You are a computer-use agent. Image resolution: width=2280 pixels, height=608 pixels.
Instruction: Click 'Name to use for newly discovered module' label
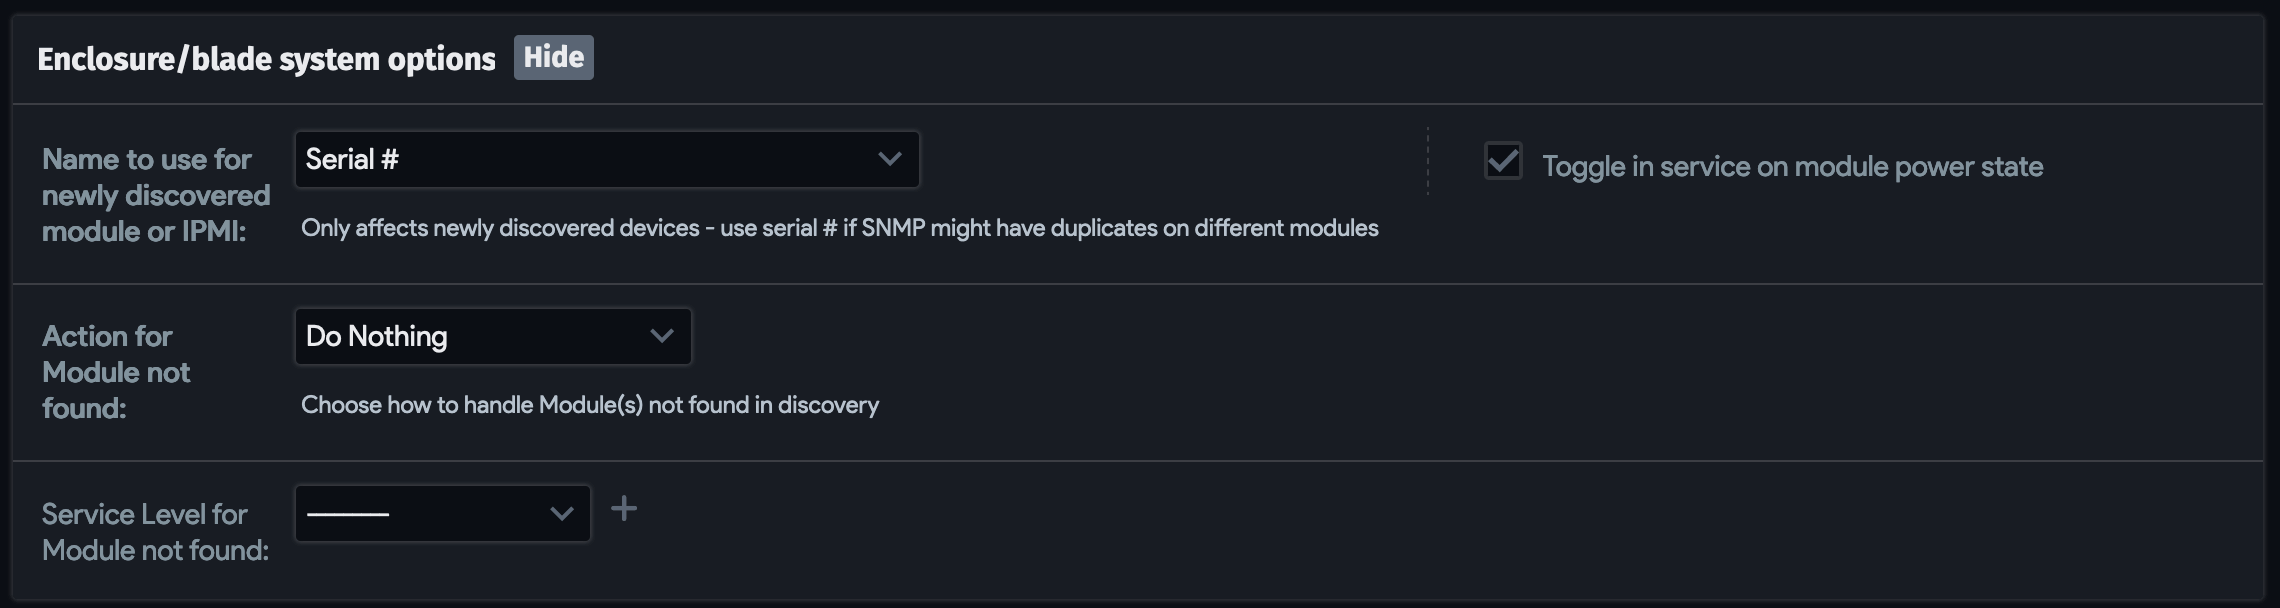pyautogui.click(x=155, y=195)
